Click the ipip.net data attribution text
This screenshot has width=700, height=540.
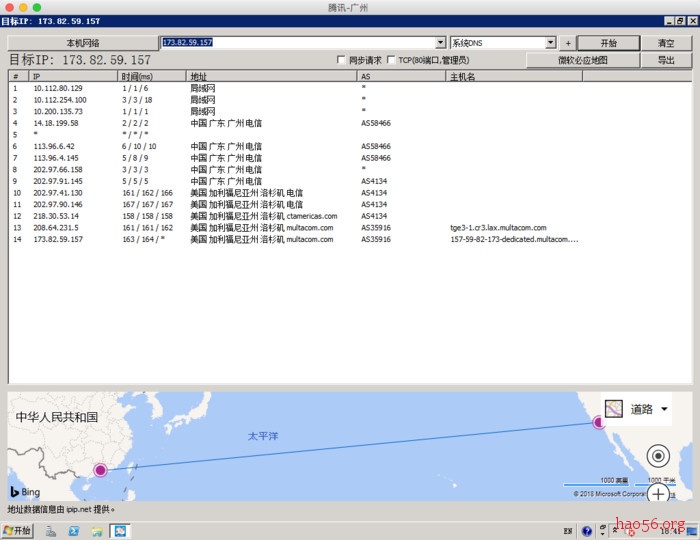pos(61,509)
